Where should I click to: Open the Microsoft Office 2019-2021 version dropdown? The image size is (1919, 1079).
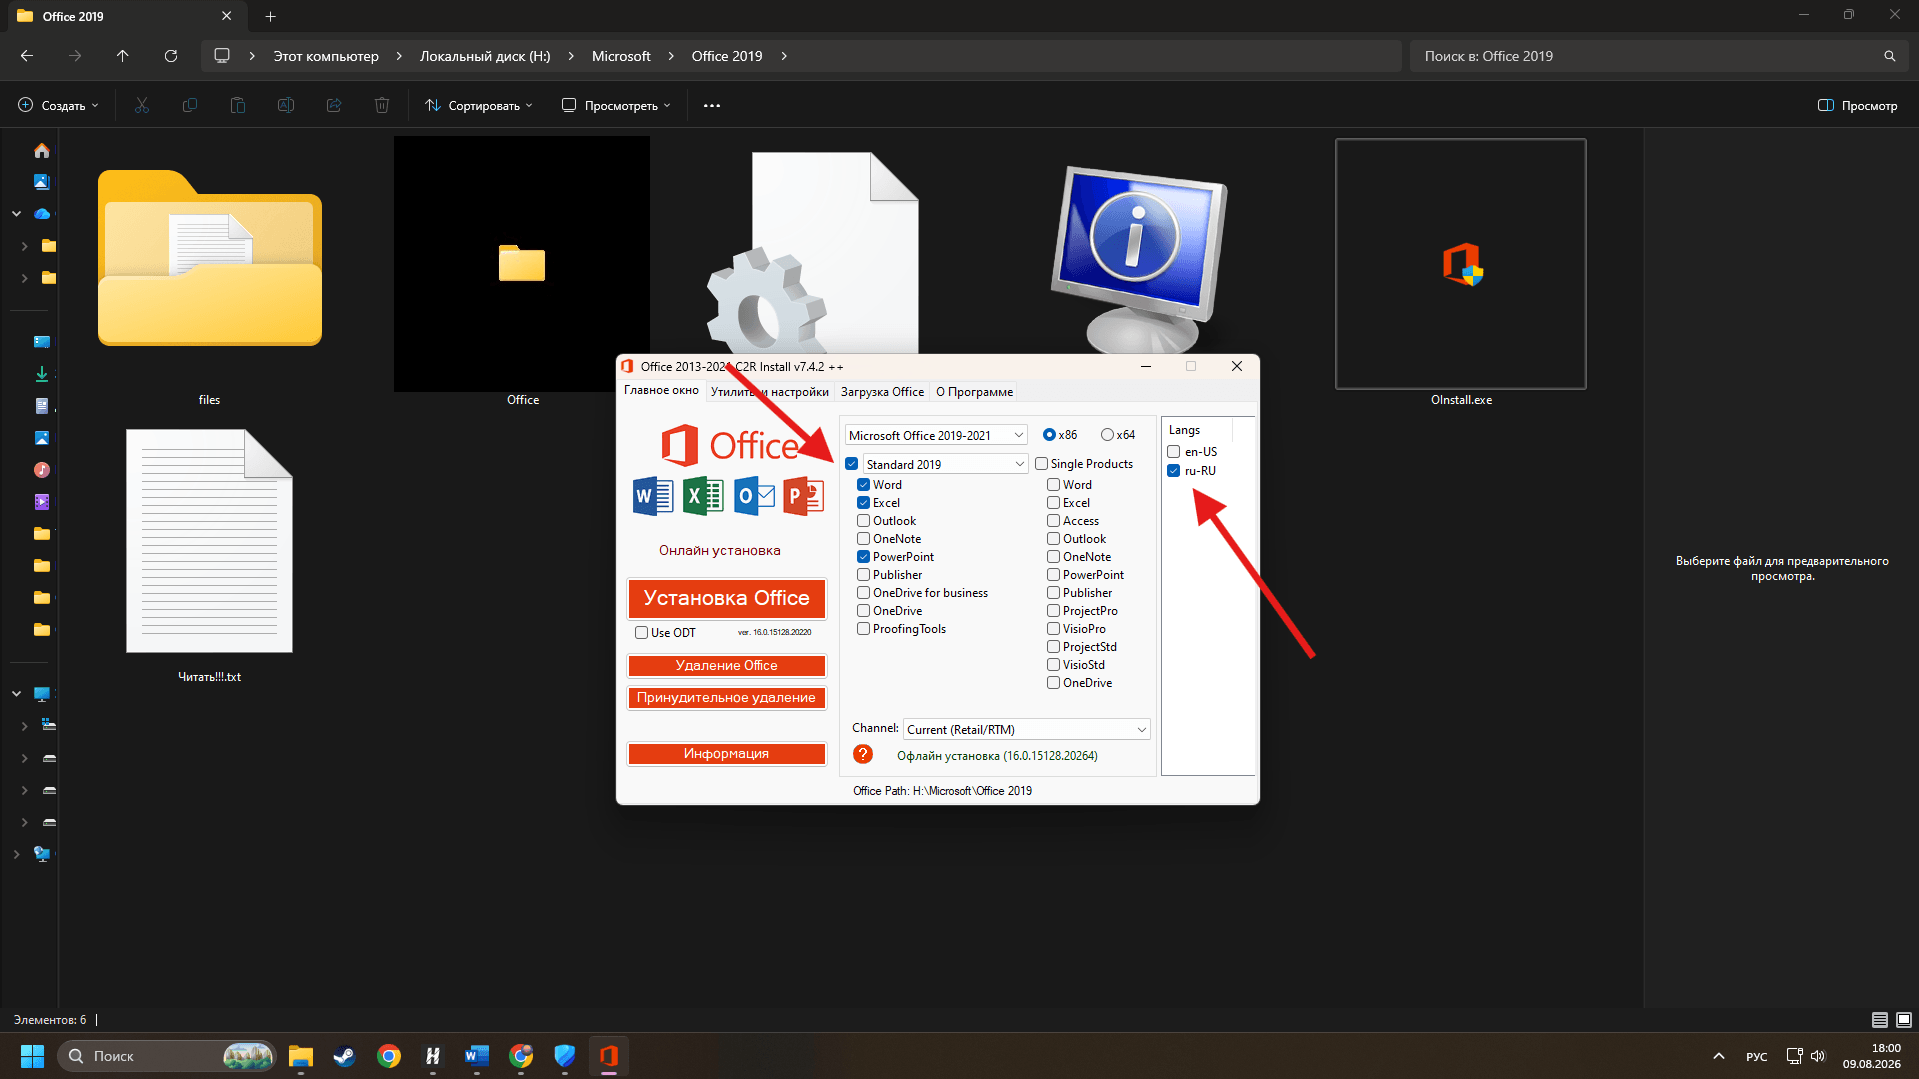point(936,435)
